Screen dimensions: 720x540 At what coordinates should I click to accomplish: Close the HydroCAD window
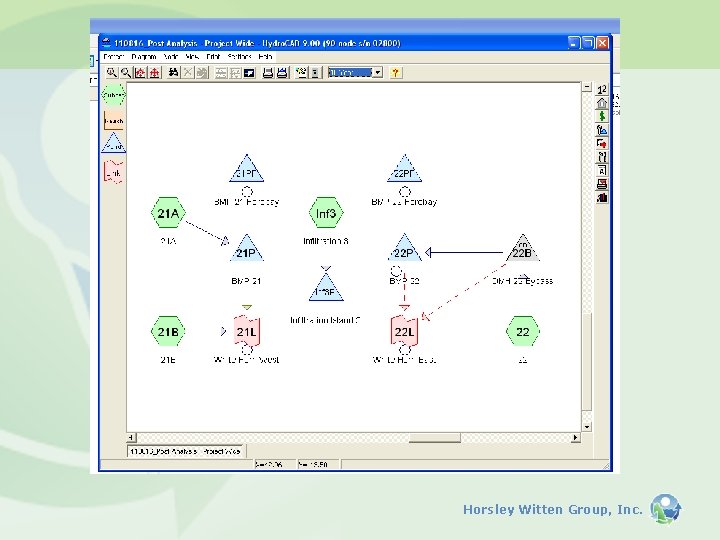(x=602, y=43)
